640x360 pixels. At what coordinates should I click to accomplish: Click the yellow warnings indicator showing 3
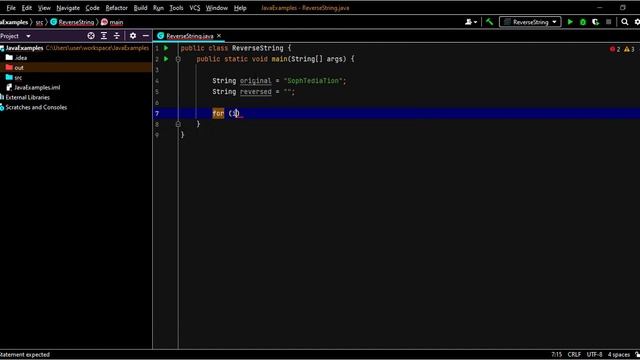[629, 49]
